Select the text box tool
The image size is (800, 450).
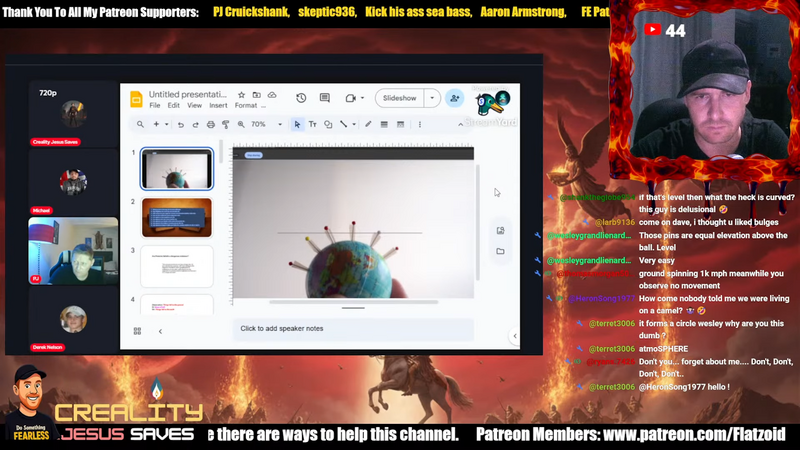(313, 124)
